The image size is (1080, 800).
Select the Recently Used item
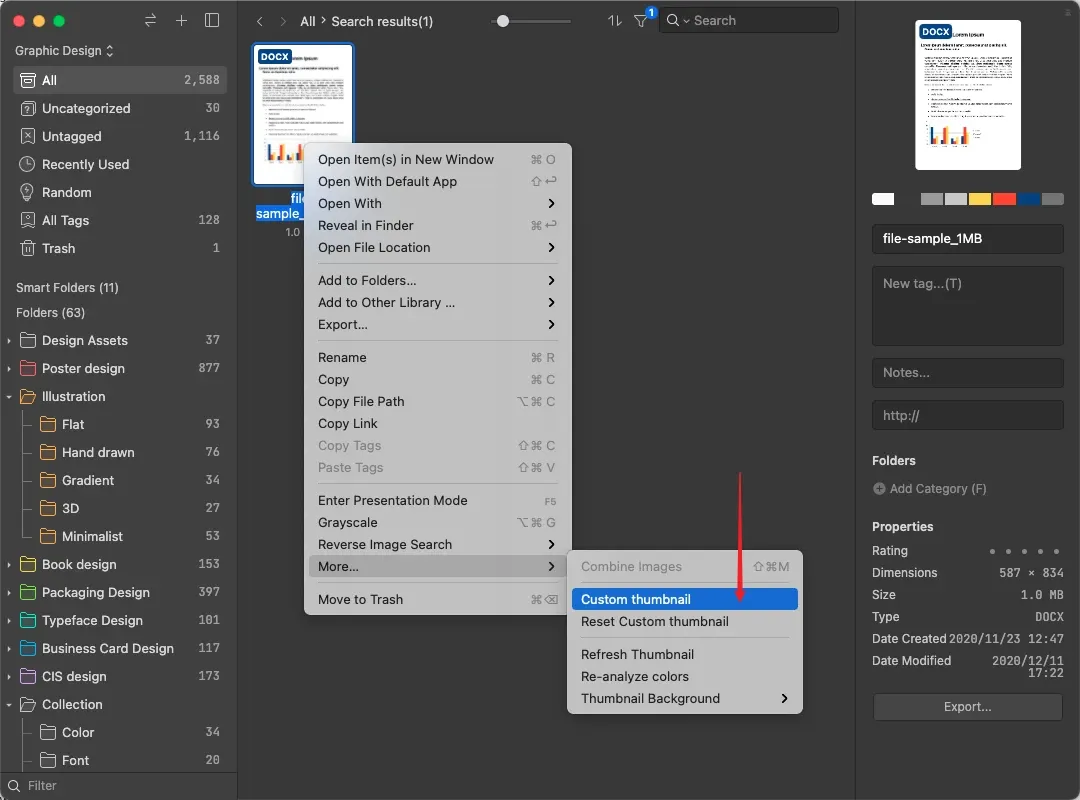(x=85, y=164)
